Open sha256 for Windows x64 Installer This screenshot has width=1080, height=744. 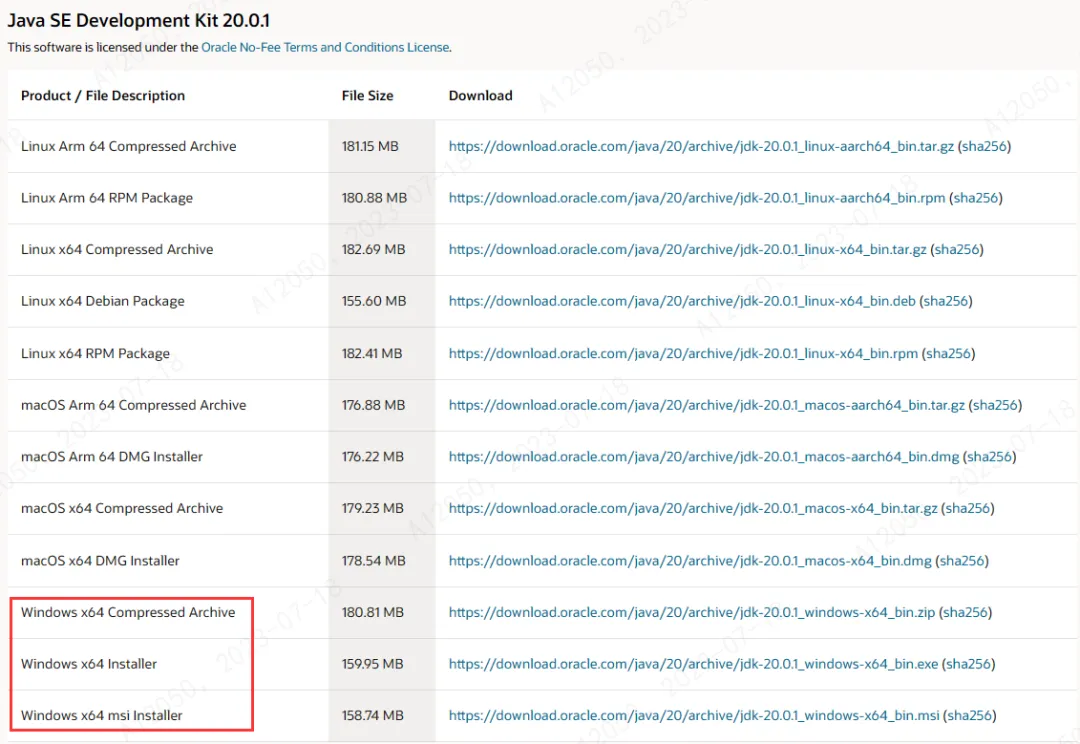coord(968,664)
